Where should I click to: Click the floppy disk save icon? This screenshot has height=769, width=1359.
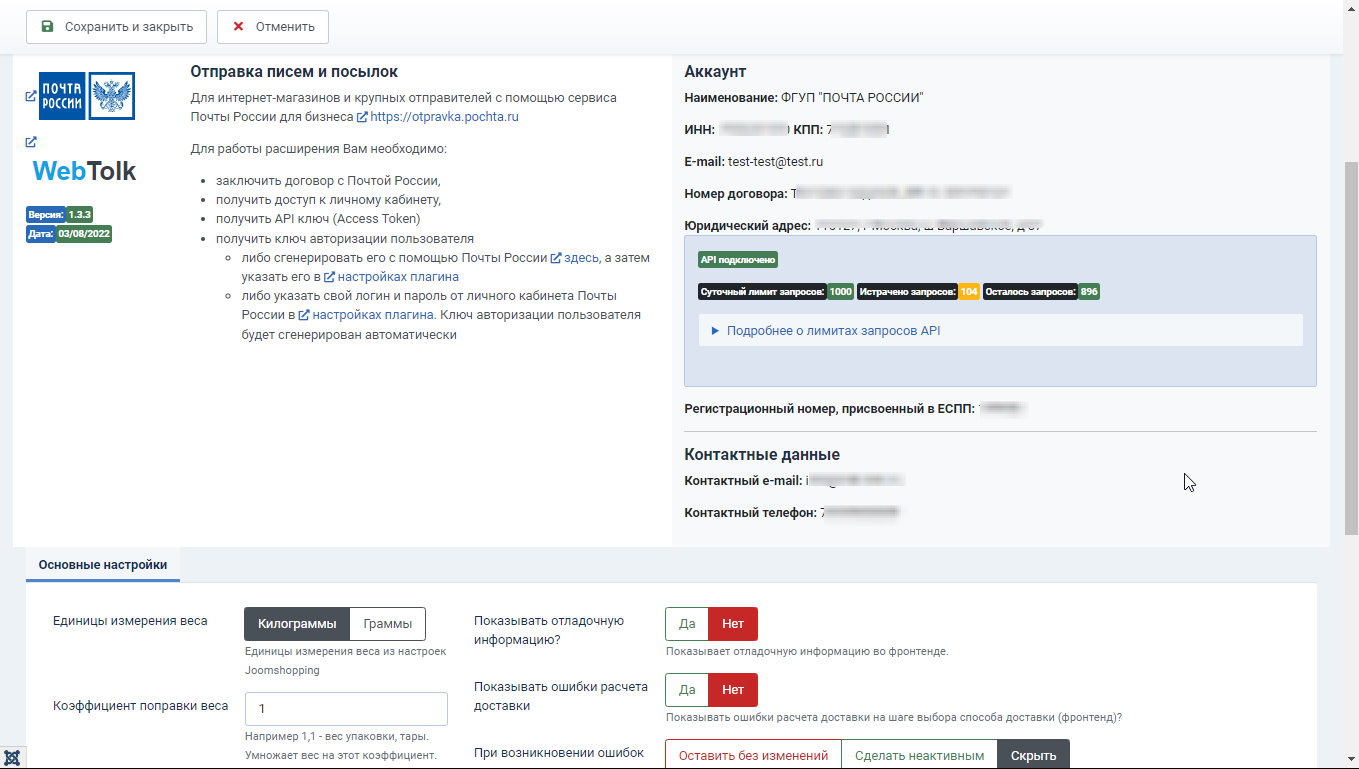coord(47,27)
